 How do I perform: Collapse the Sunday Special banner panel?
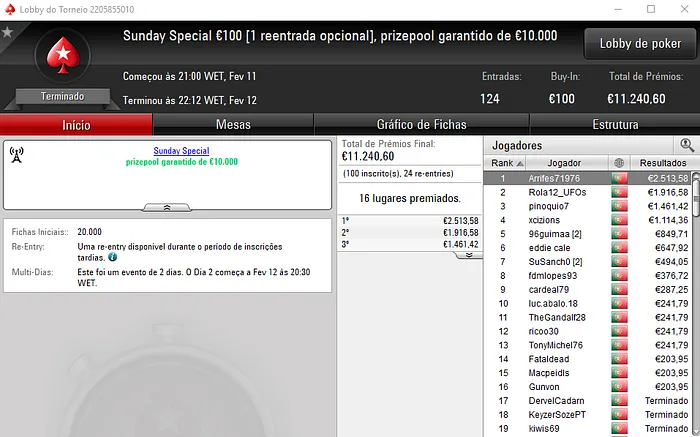167,208
